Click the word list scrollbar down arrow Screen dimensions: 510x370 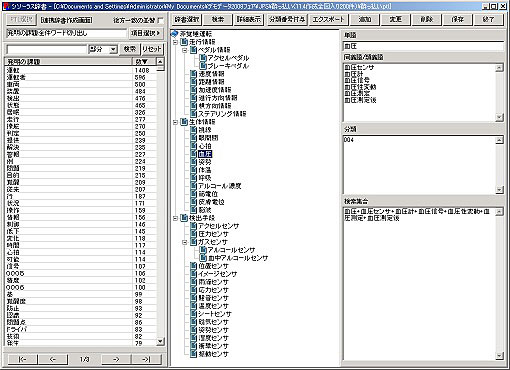[x=160, y=341]
